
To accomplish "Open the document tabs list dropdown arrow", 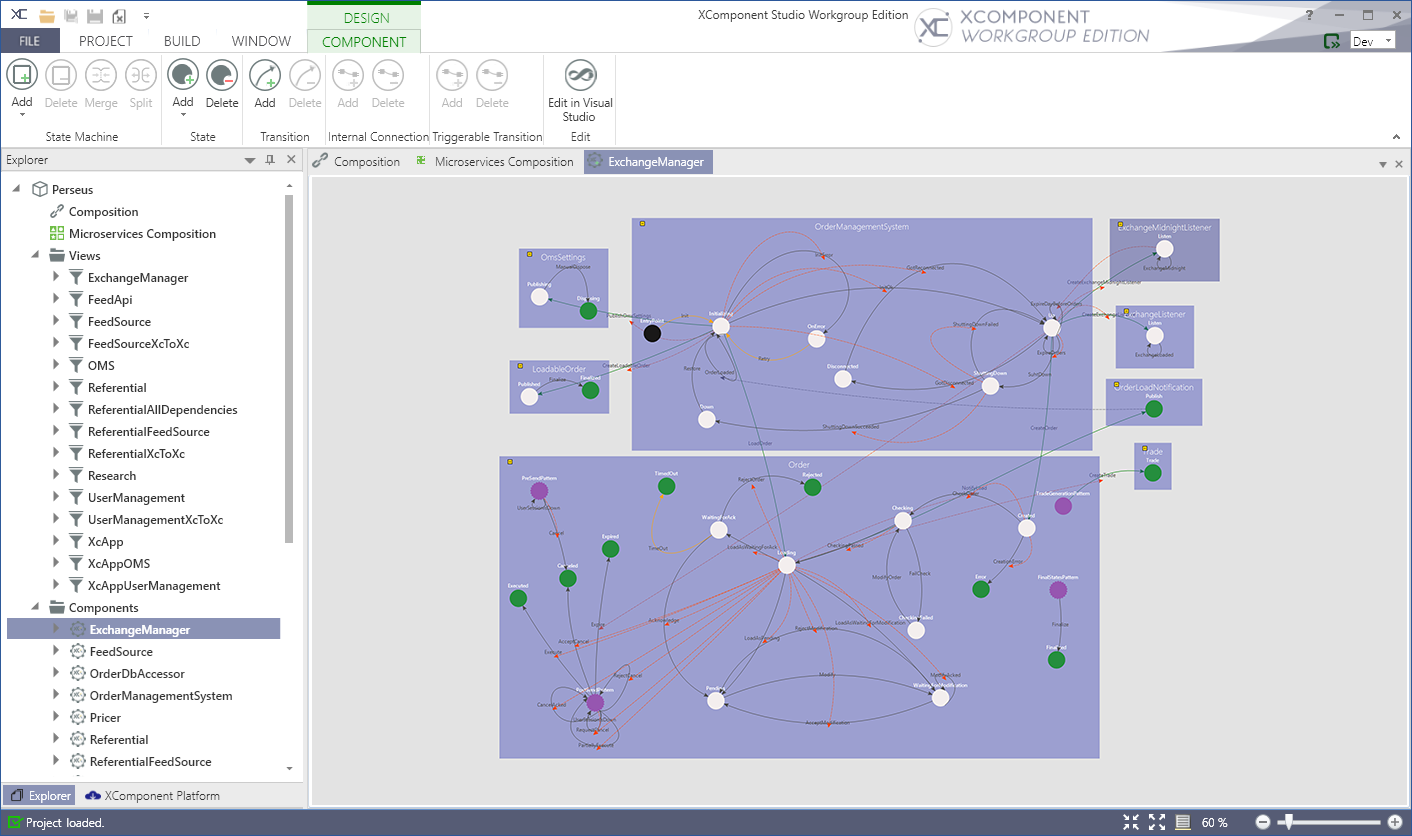I will pyautogui.click(x=1383, y=163).
